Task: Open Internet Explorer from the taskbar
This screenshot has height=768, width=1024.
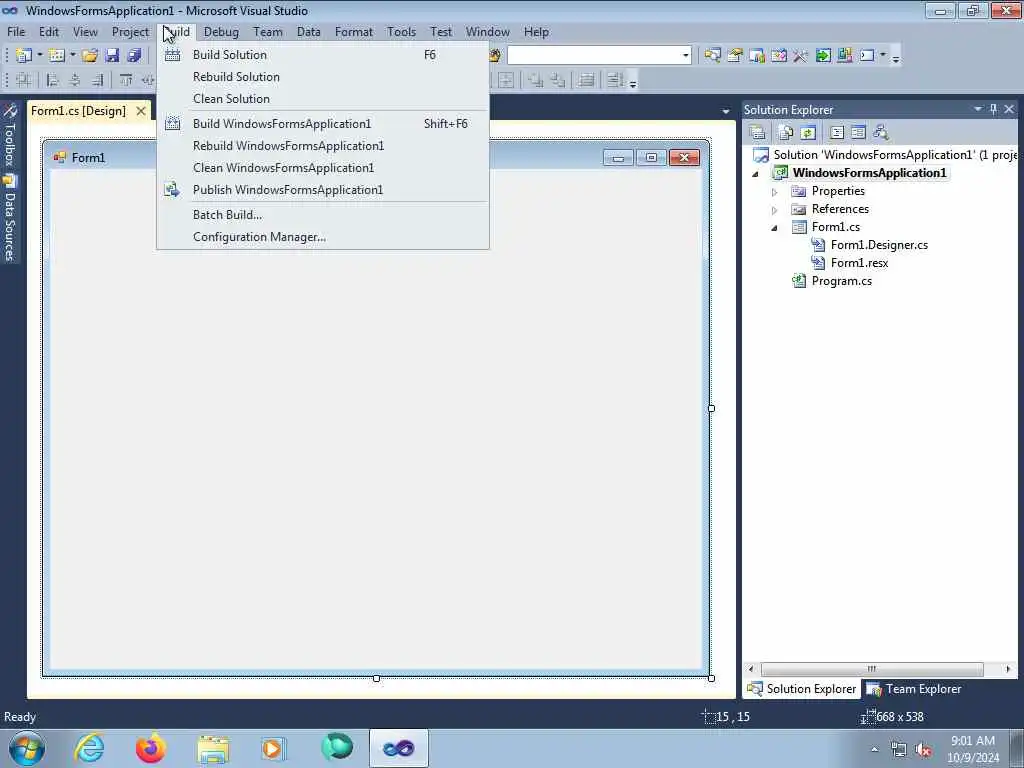Action: 89,748
